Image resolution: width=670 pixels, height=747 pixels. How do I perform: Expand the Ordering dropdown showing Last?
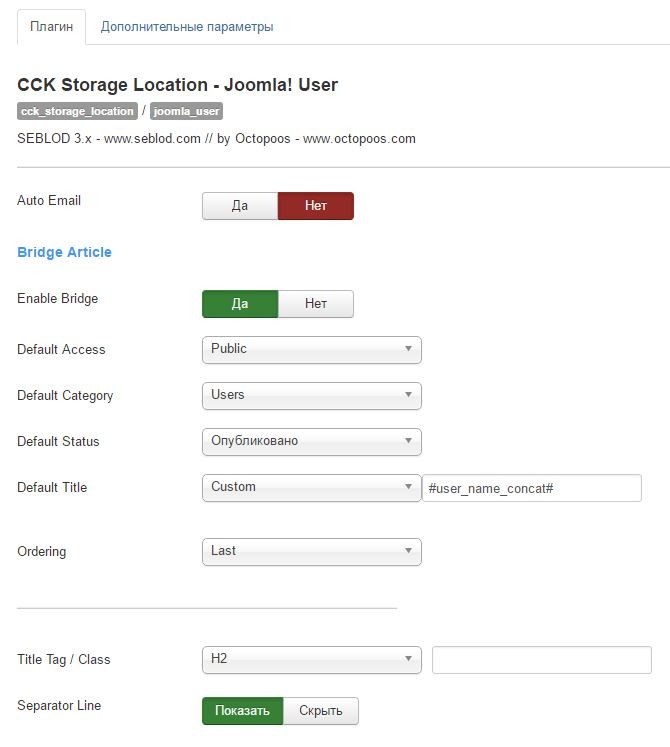pos(312,552)
